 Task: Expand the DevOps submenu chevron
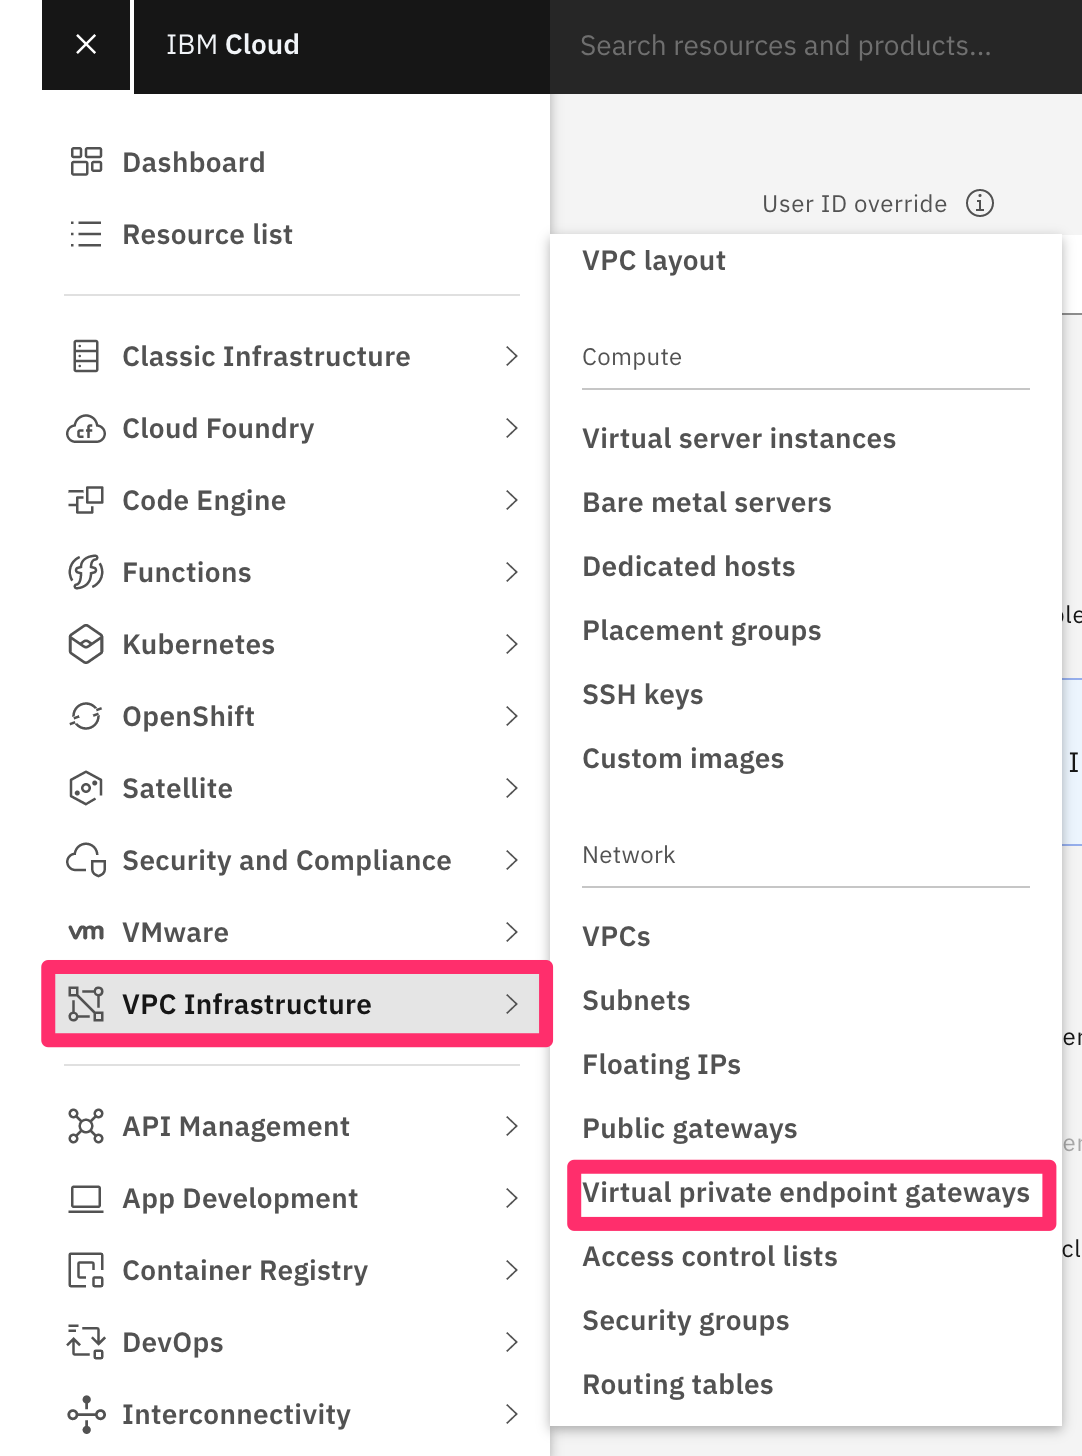pos(512,1342)
